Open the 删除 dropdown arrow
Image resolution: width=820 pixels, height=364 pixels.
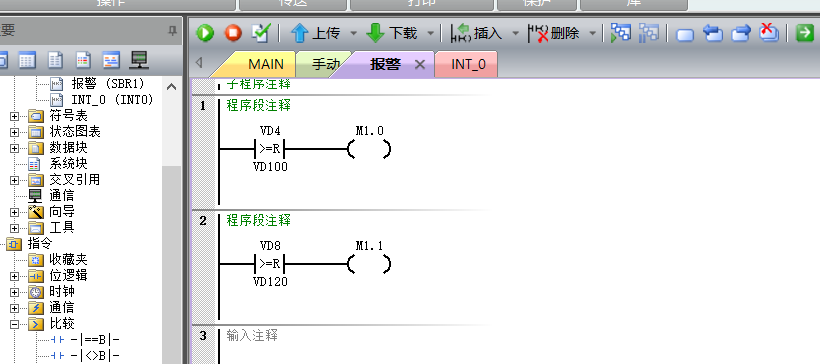pyautogui.click(x=593, y=33)
